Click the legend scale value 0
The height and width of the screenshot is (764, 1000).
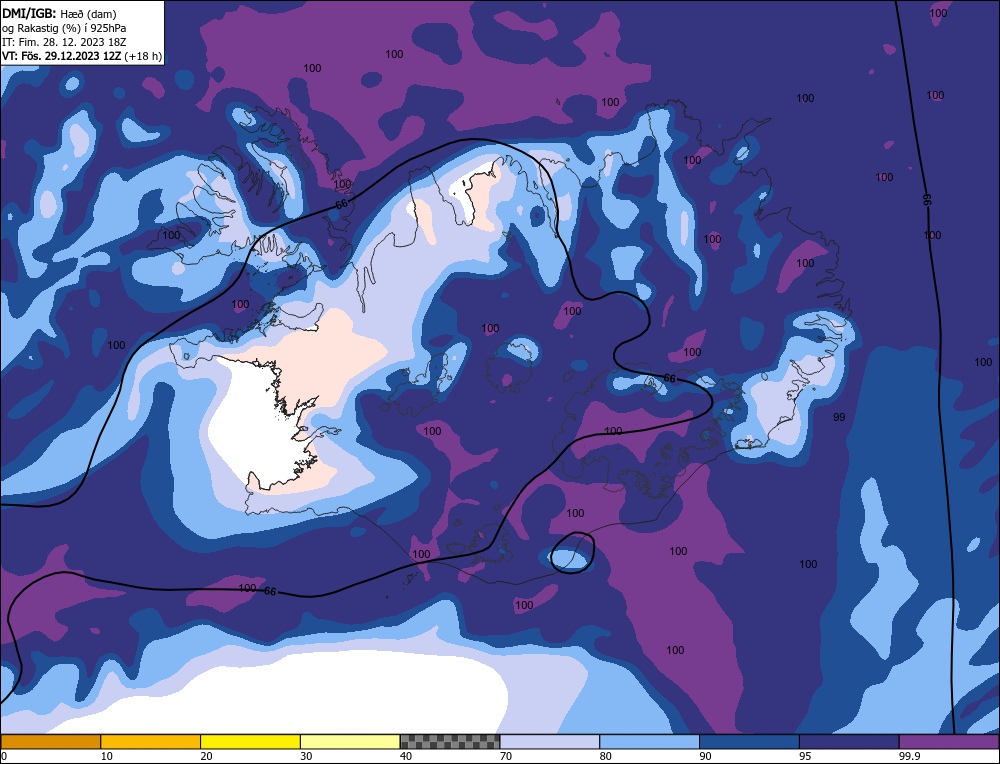[x=4, y=756]
